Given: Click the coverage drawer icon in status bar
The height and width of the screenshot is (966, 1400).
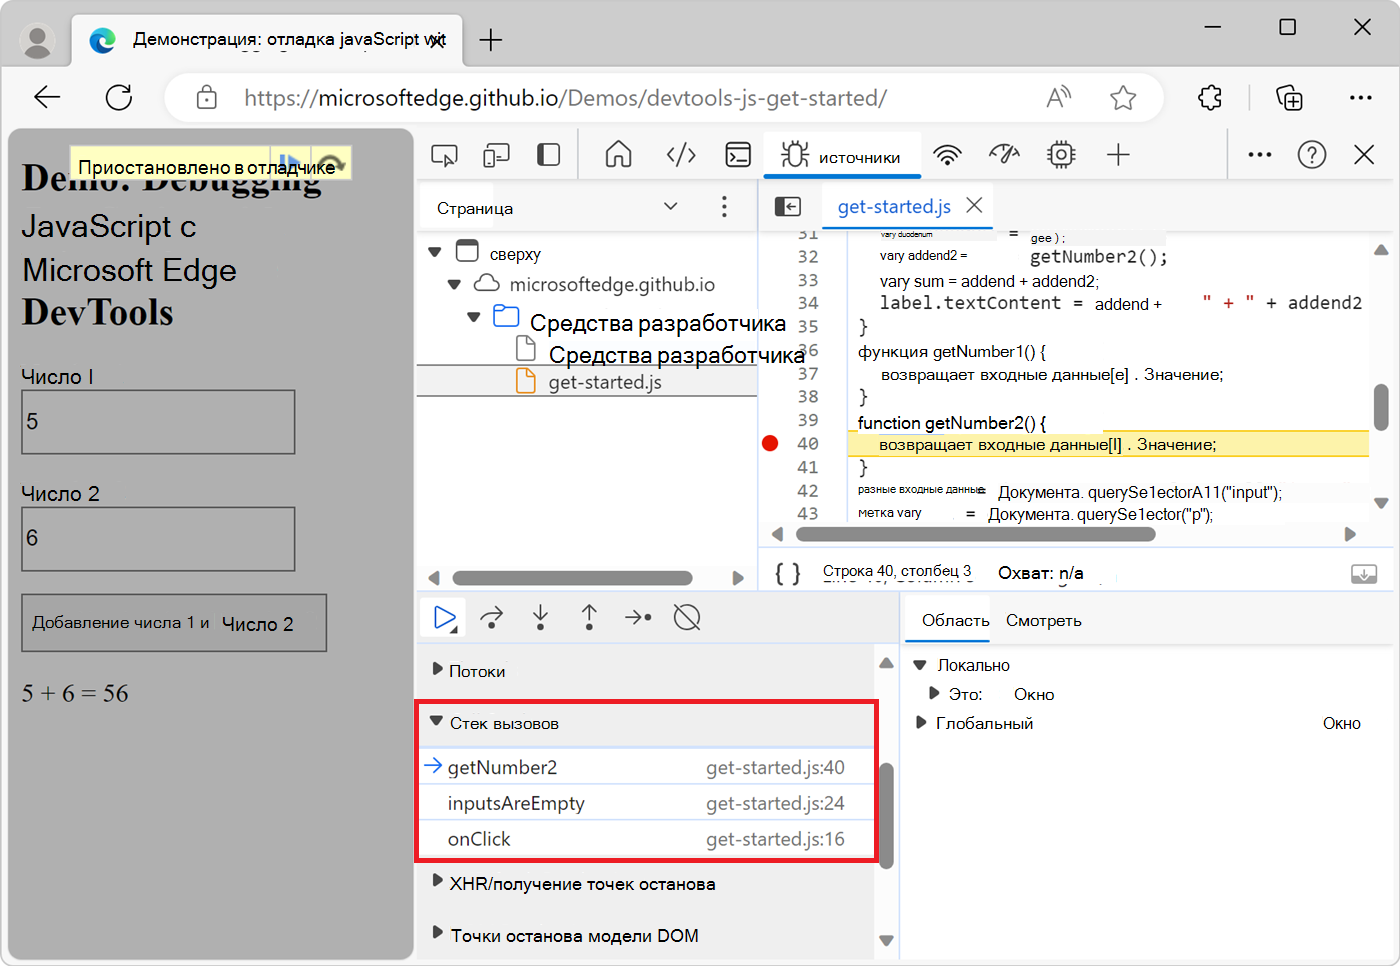Looking at the screenshot, I should click(1364, 574).
